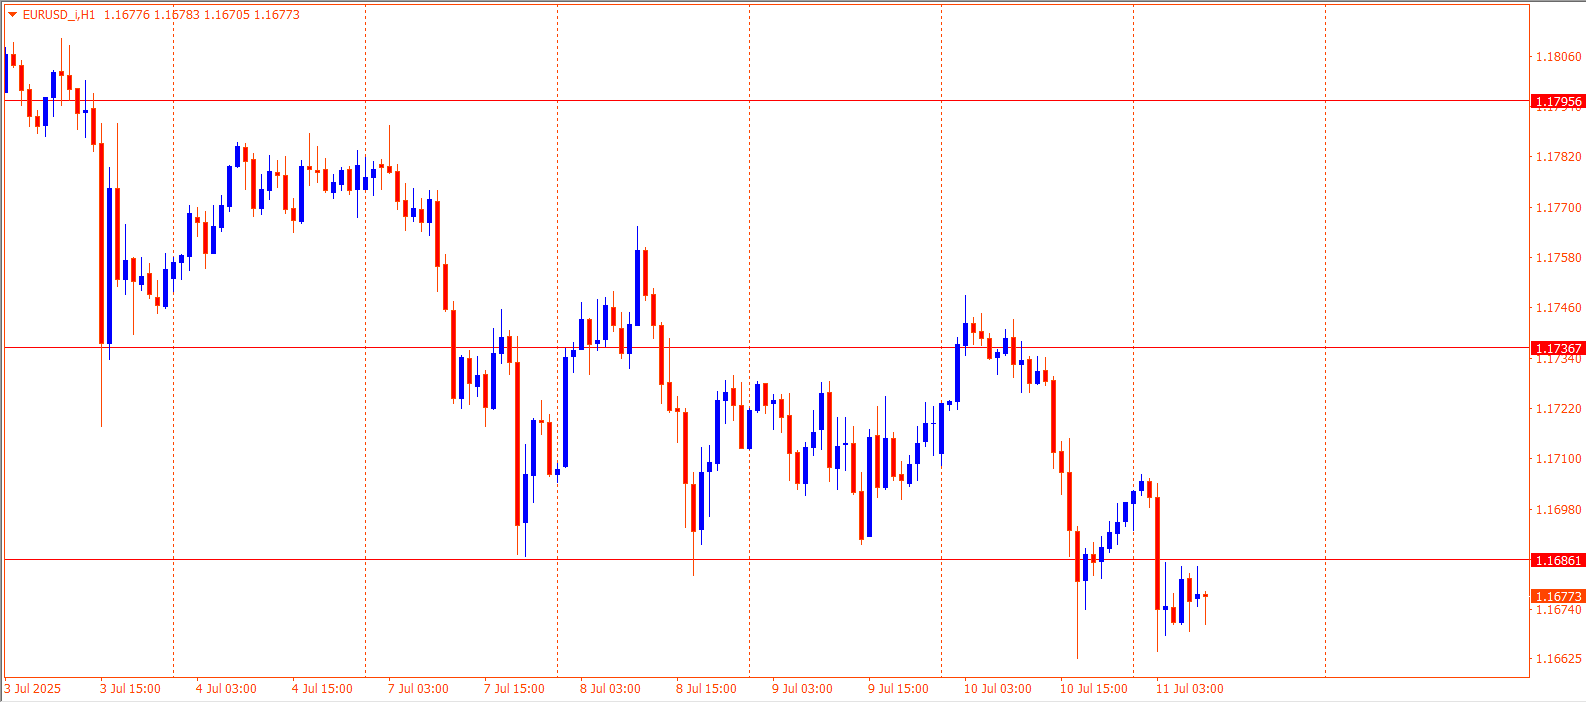Select the red 1.16861 price level label
This screenshot has width=1586, height=703.
coord(1558,560)
